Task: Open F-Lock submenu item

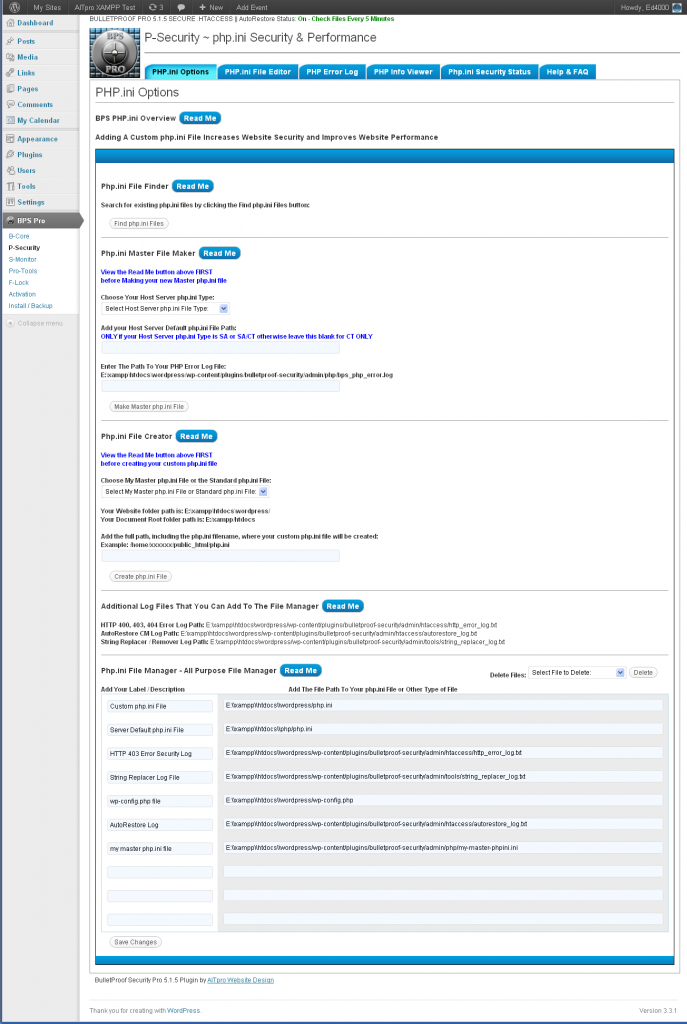Action: [18, 283]
